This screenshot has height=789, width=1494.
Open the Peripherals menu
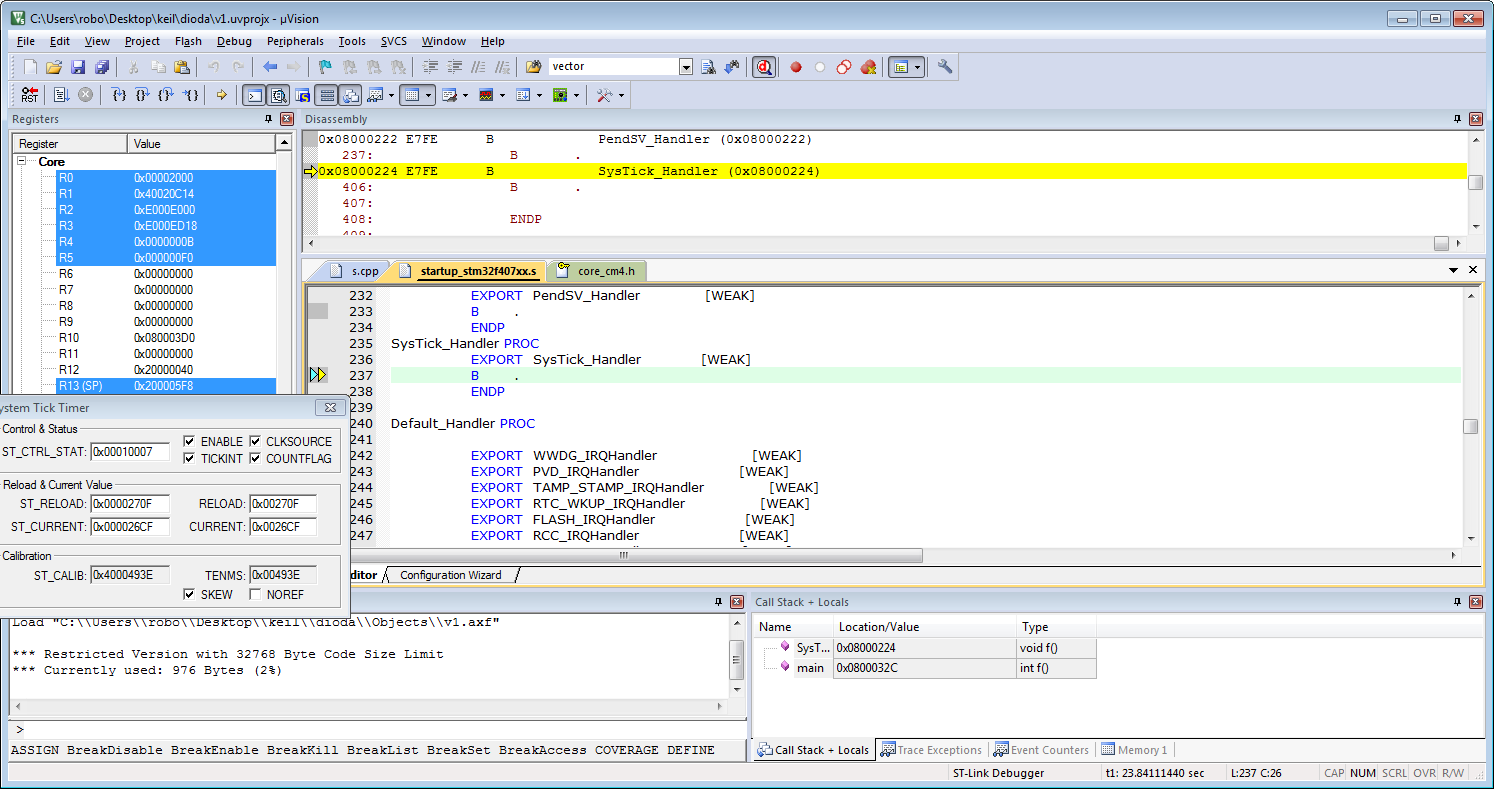[x=295, y=41]
